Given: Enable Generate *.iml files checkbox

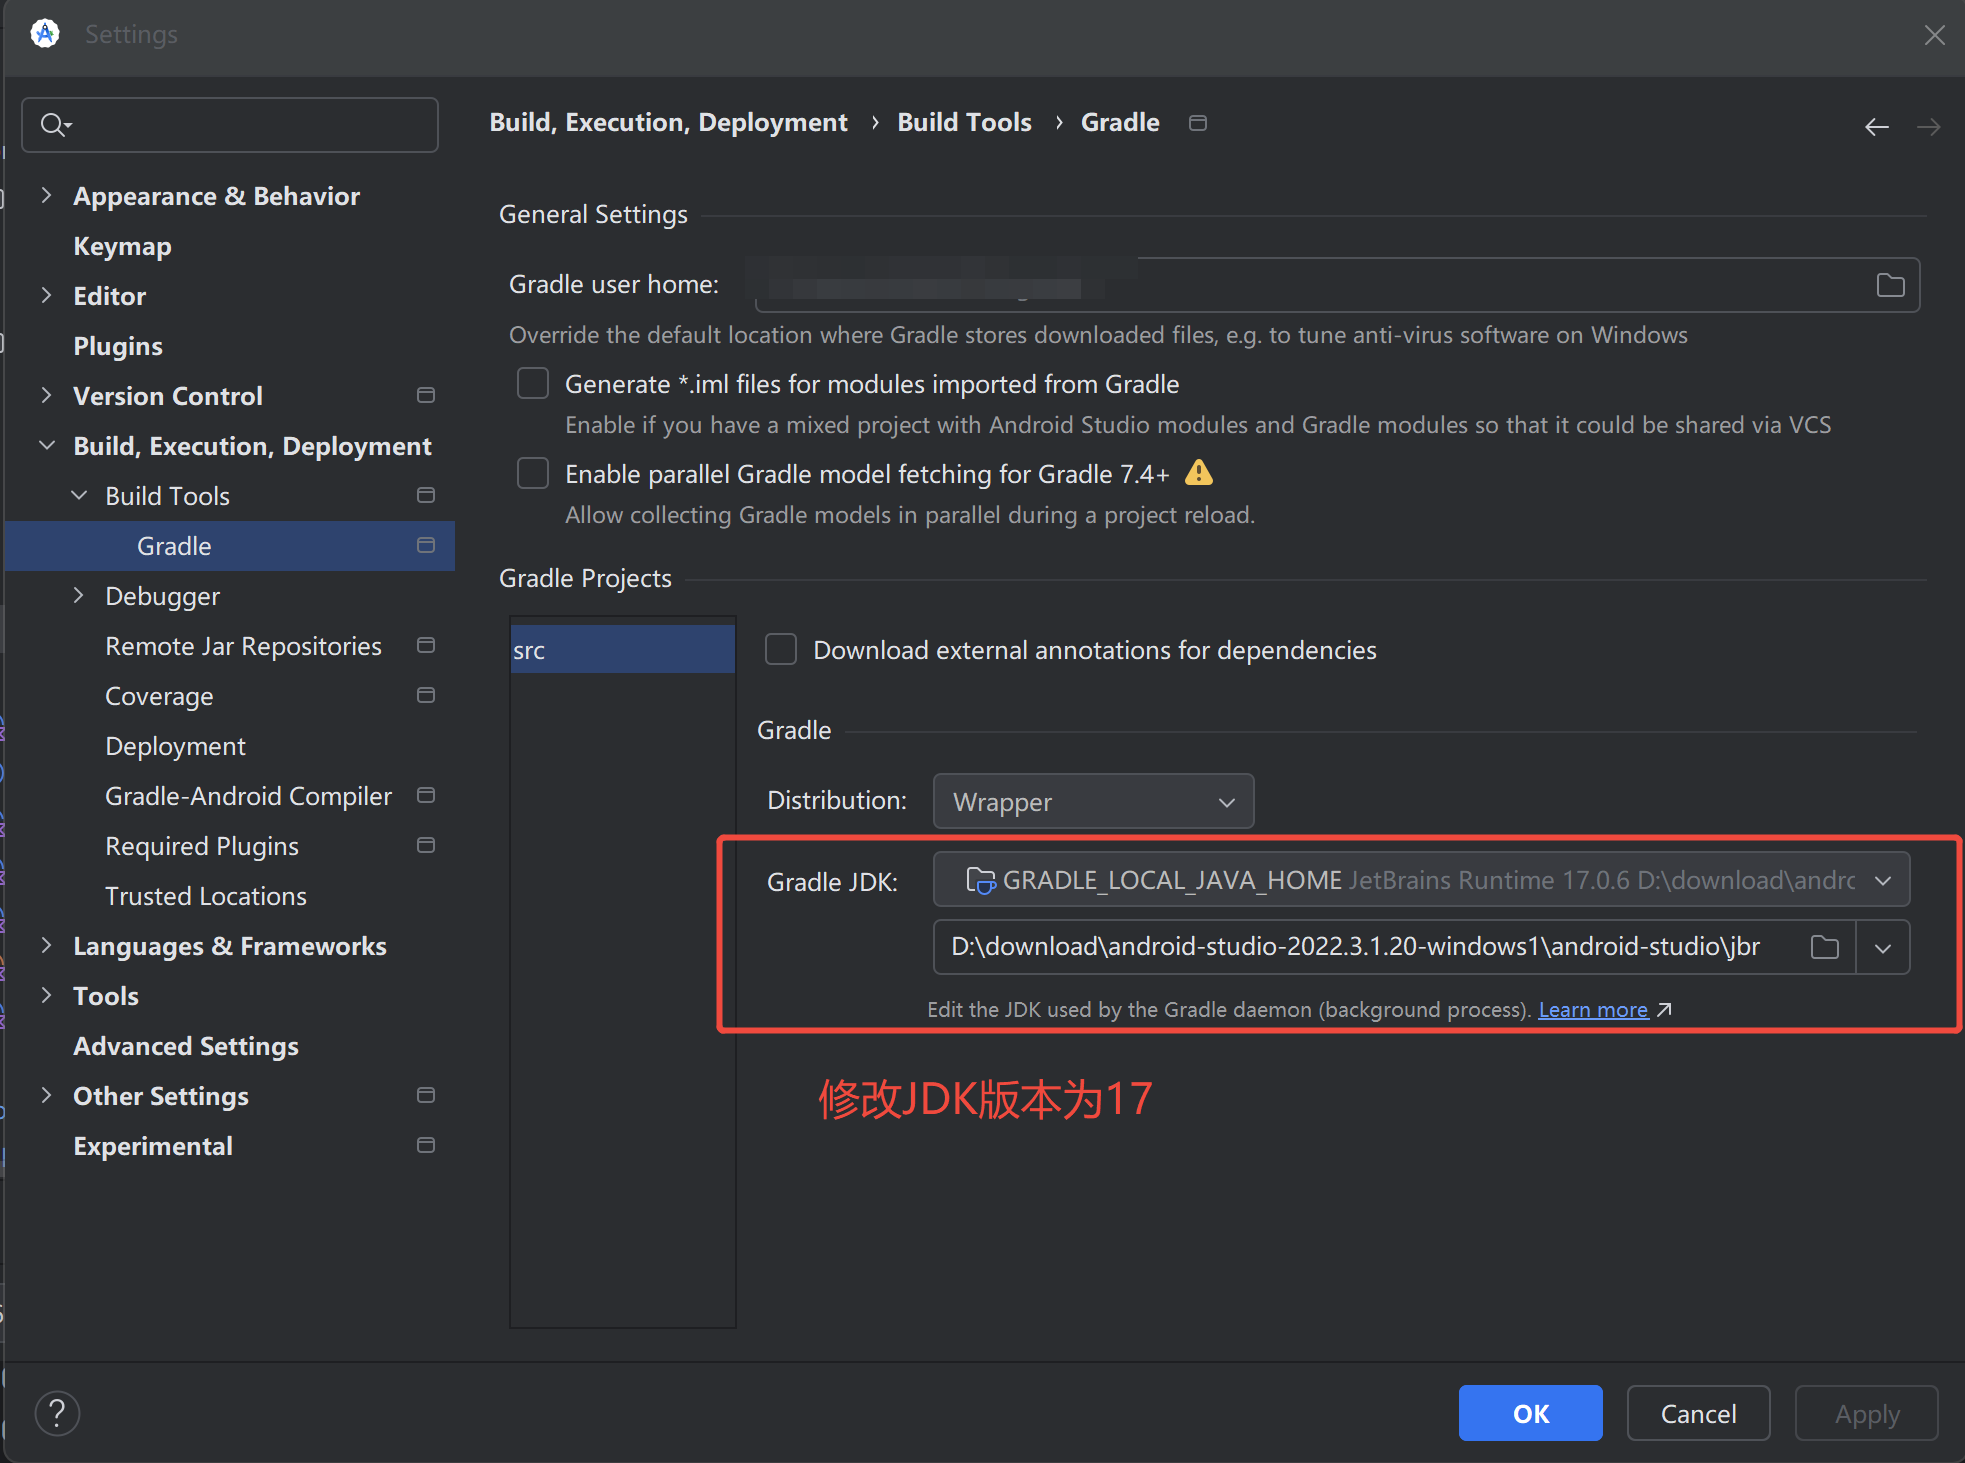Looking at the screenshot, I should (x=533, y=384).
